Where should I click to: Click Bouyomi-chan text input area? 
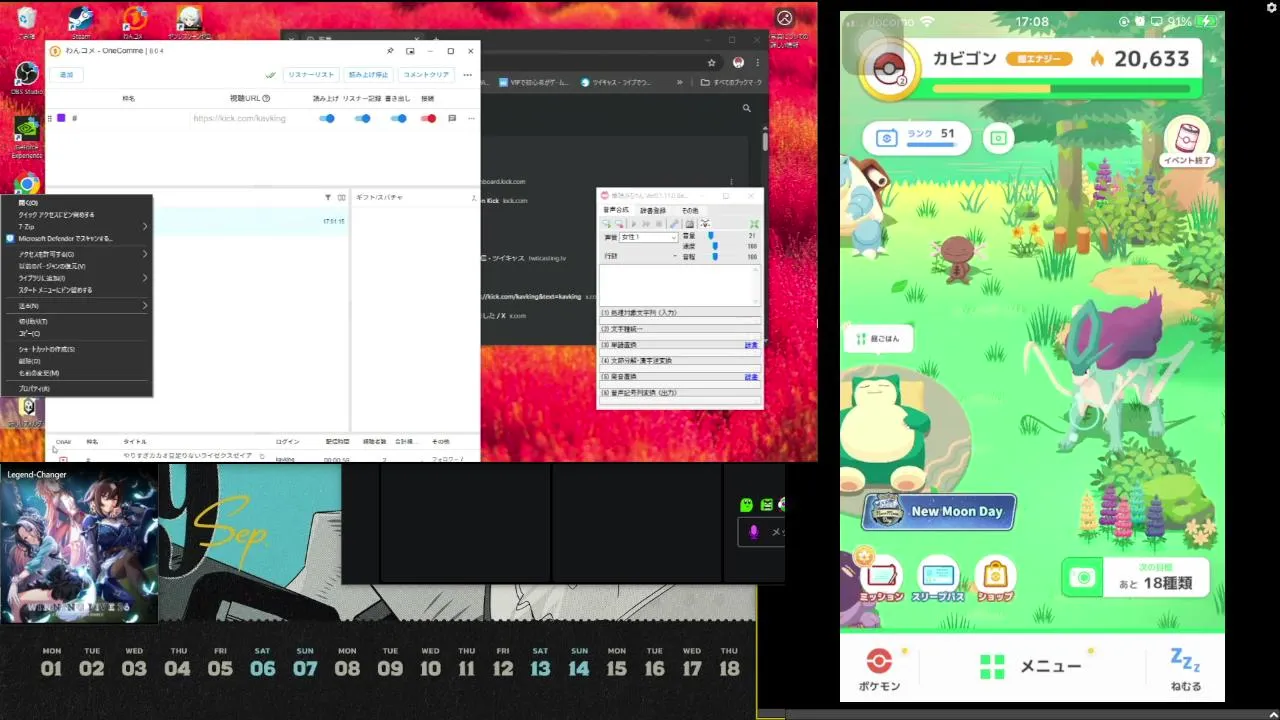coord(679,285)
